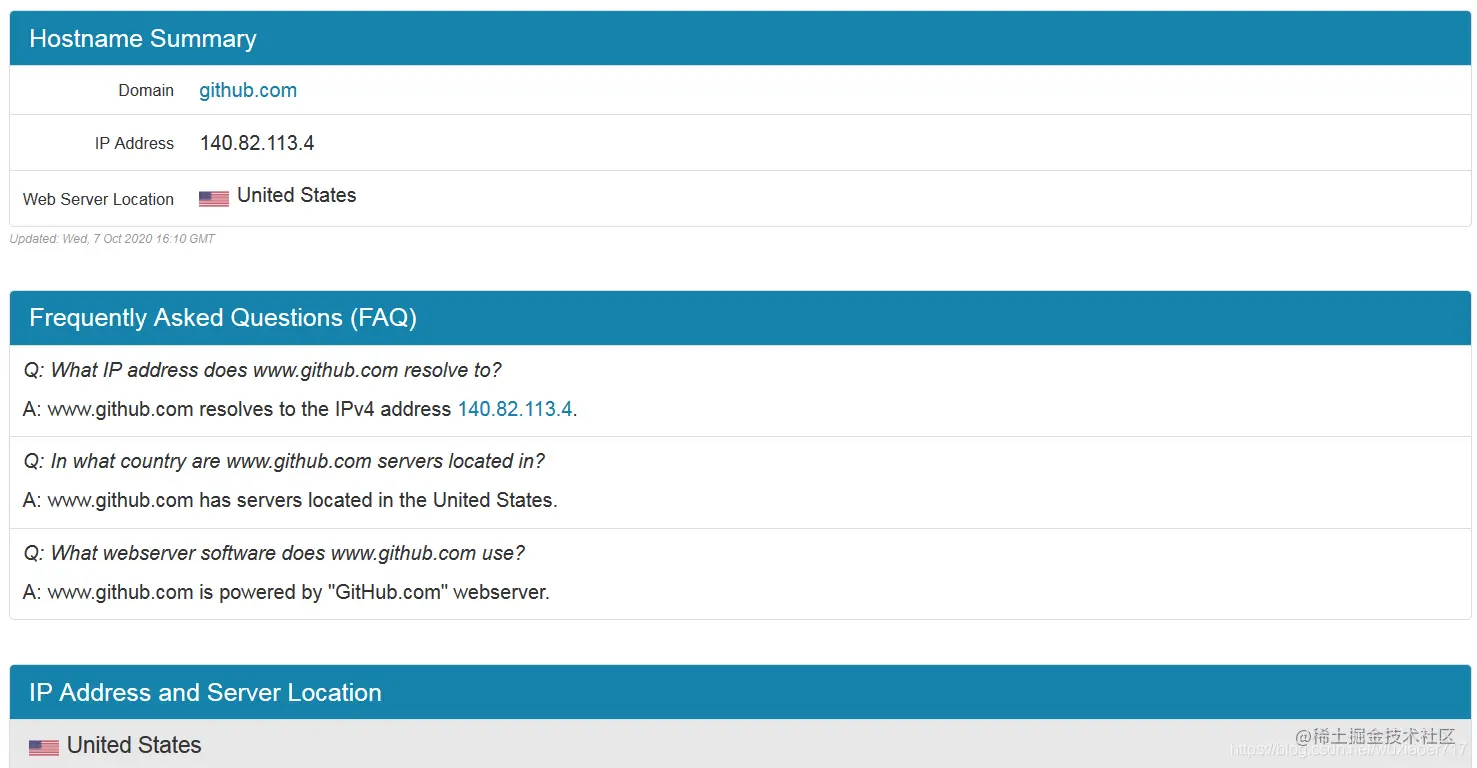Viewport: 1477px width, 768px height.
Task: Click question 'What webserver software does www.github.com use?'
Action: tap(274, 553)
